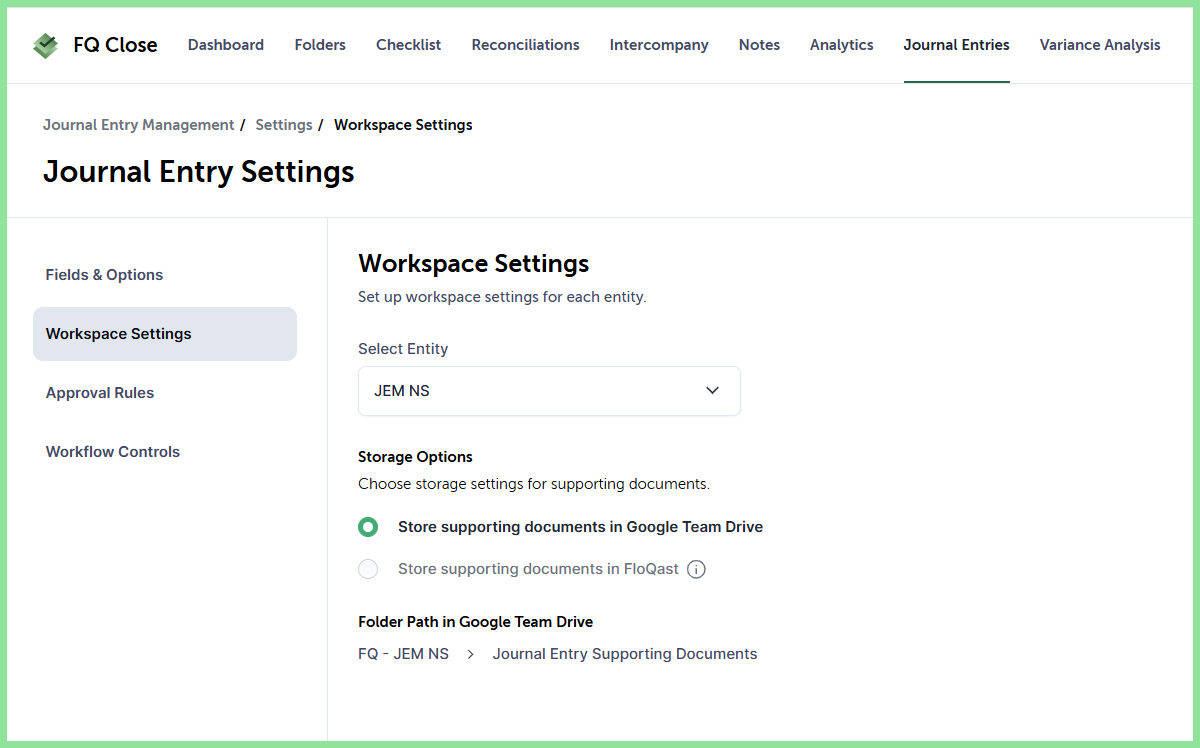Open Workflow Controls in the sidebar
This screenshot has height=748, width=1200.
(x=165, y=452)
